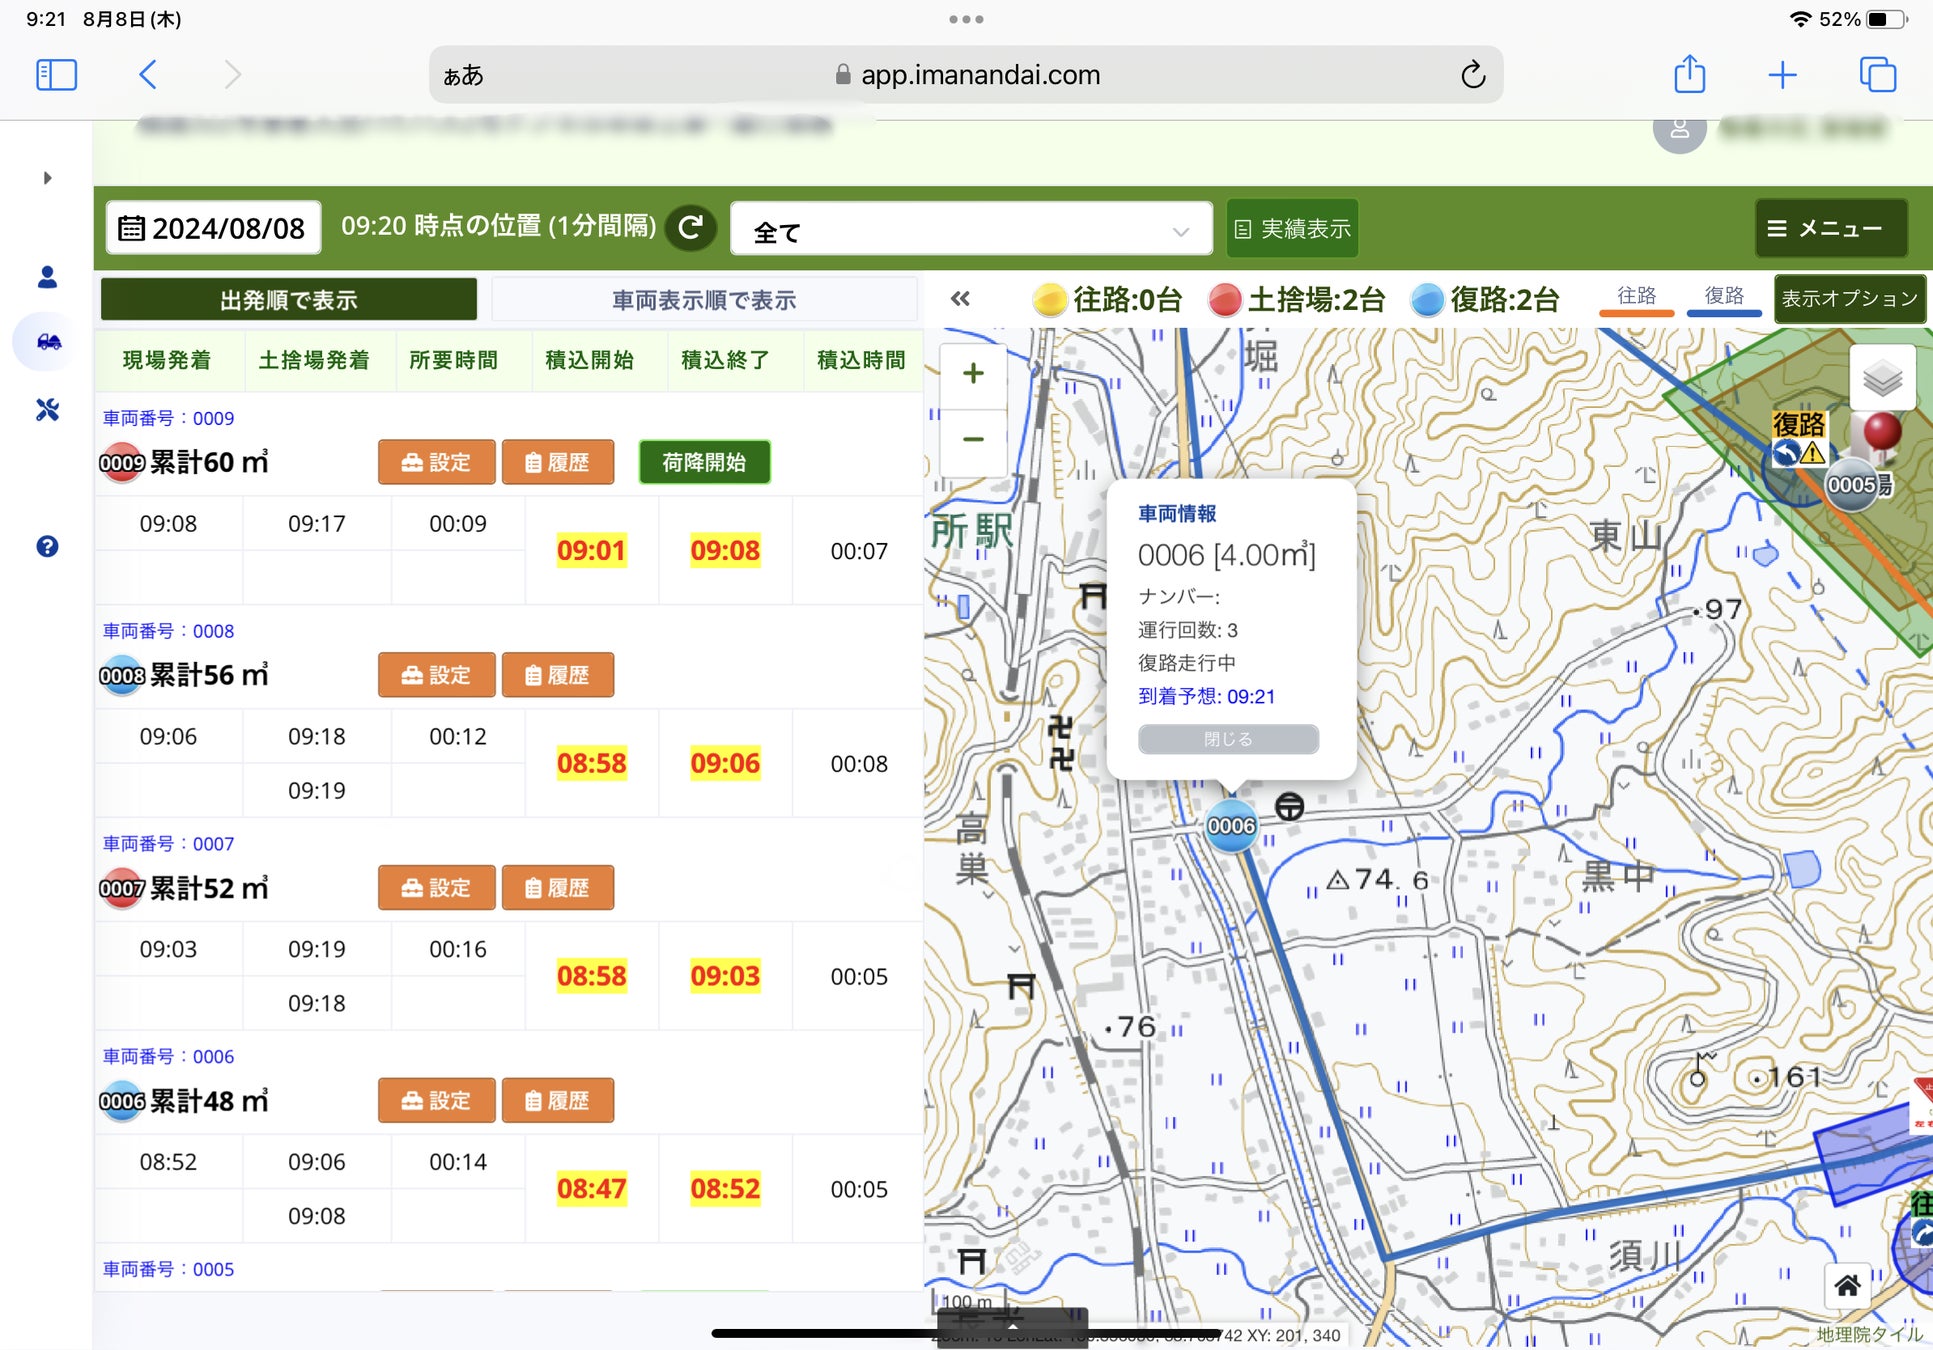Open the メニュー hamburger menu
This screenshot has height=1350, width=1933.
point(1830,229)
